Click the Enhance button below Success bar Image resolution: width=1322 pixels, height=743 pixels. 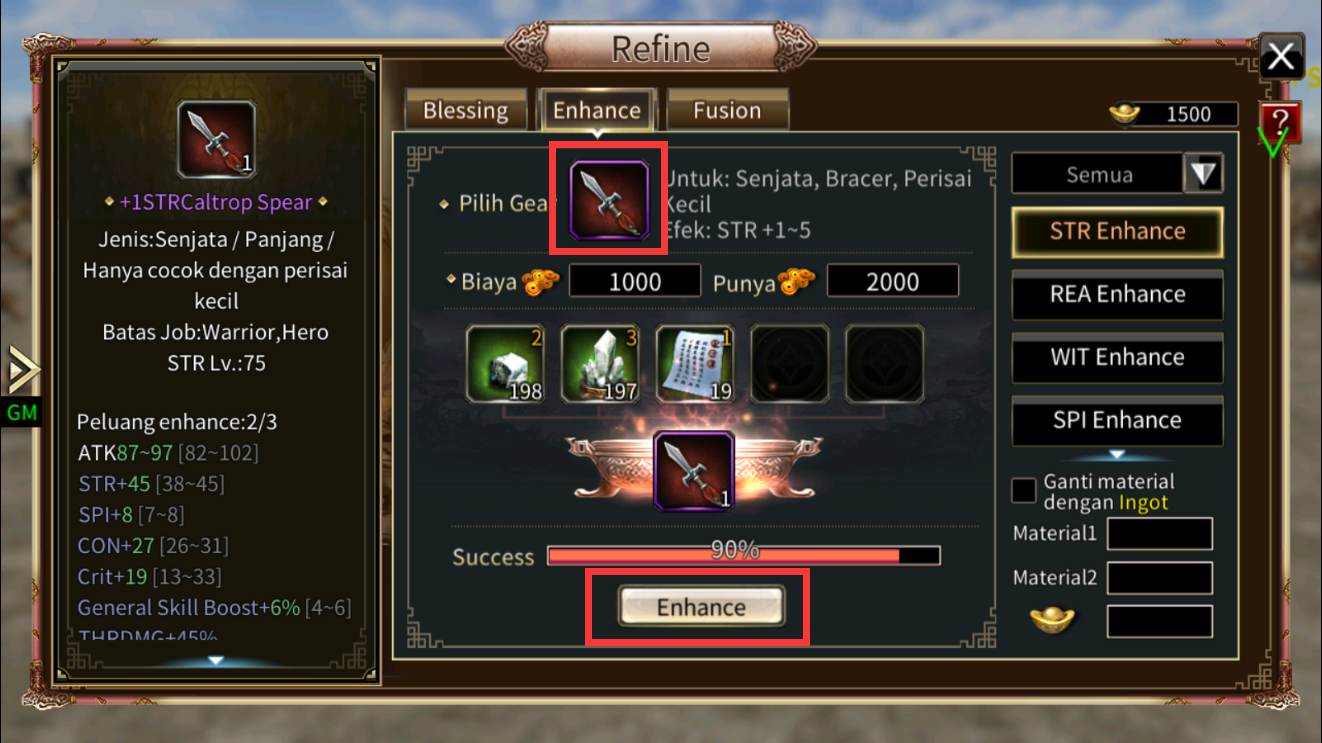point(701,607)
